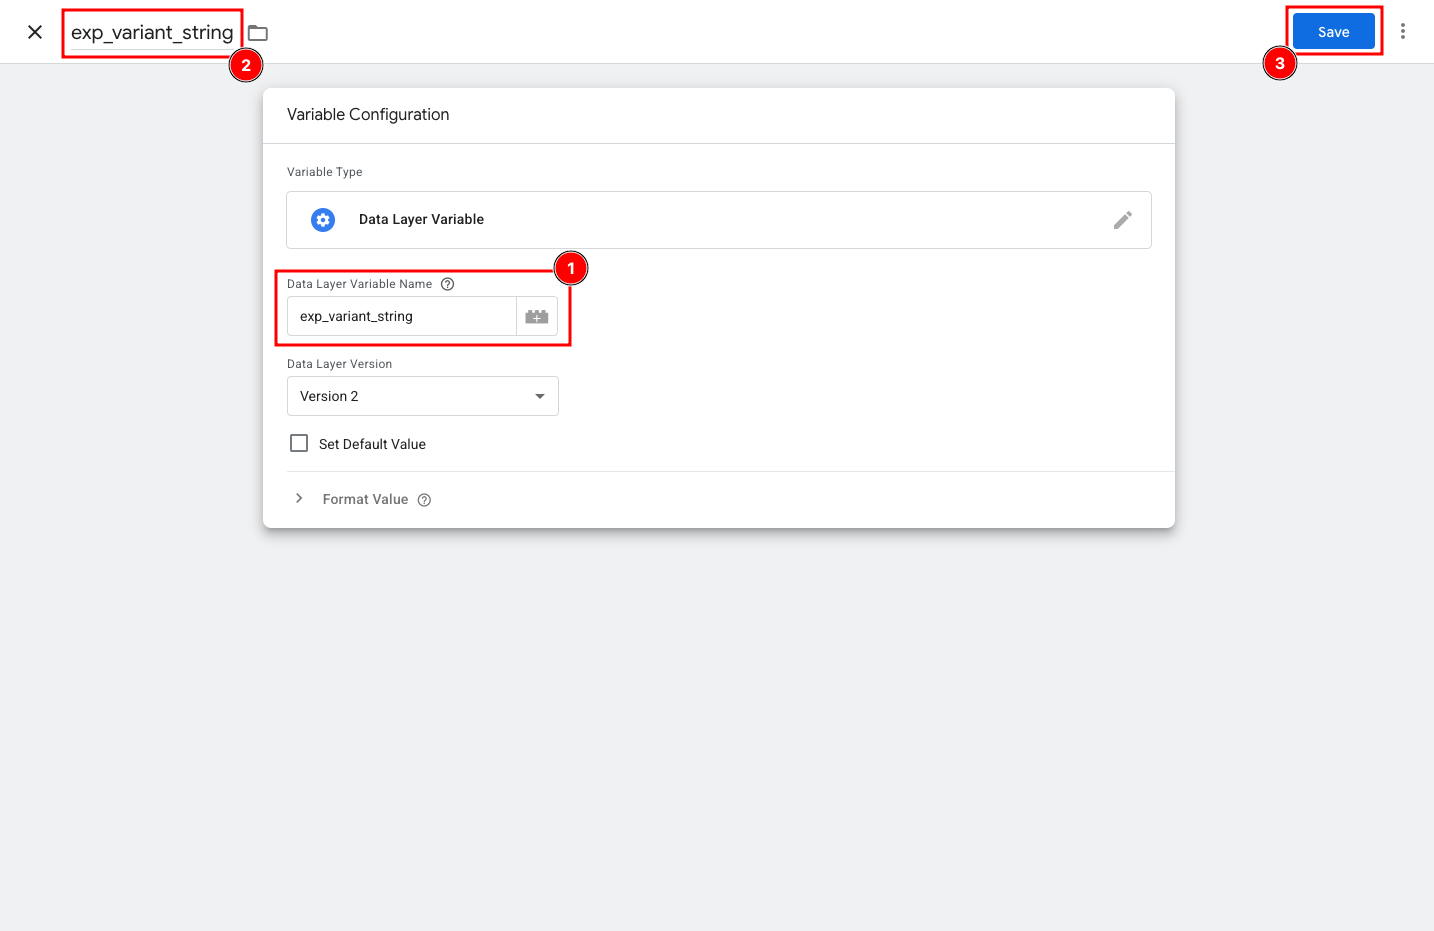Image resolution: width=1434 pixels, height=931 pixels.
Task: Click the Format Value label text
Action: pos(365,499)
